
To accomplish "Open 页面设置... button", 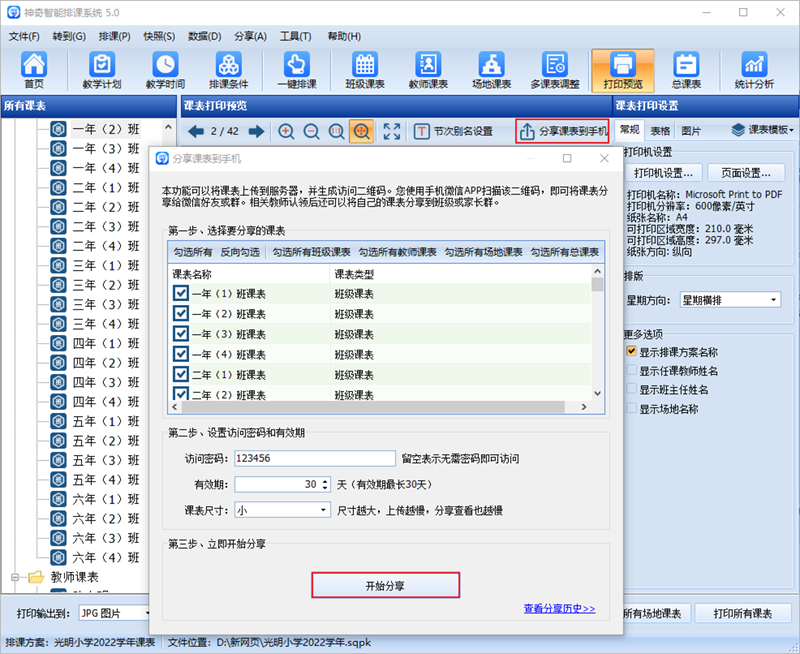I will pos(746,173).
